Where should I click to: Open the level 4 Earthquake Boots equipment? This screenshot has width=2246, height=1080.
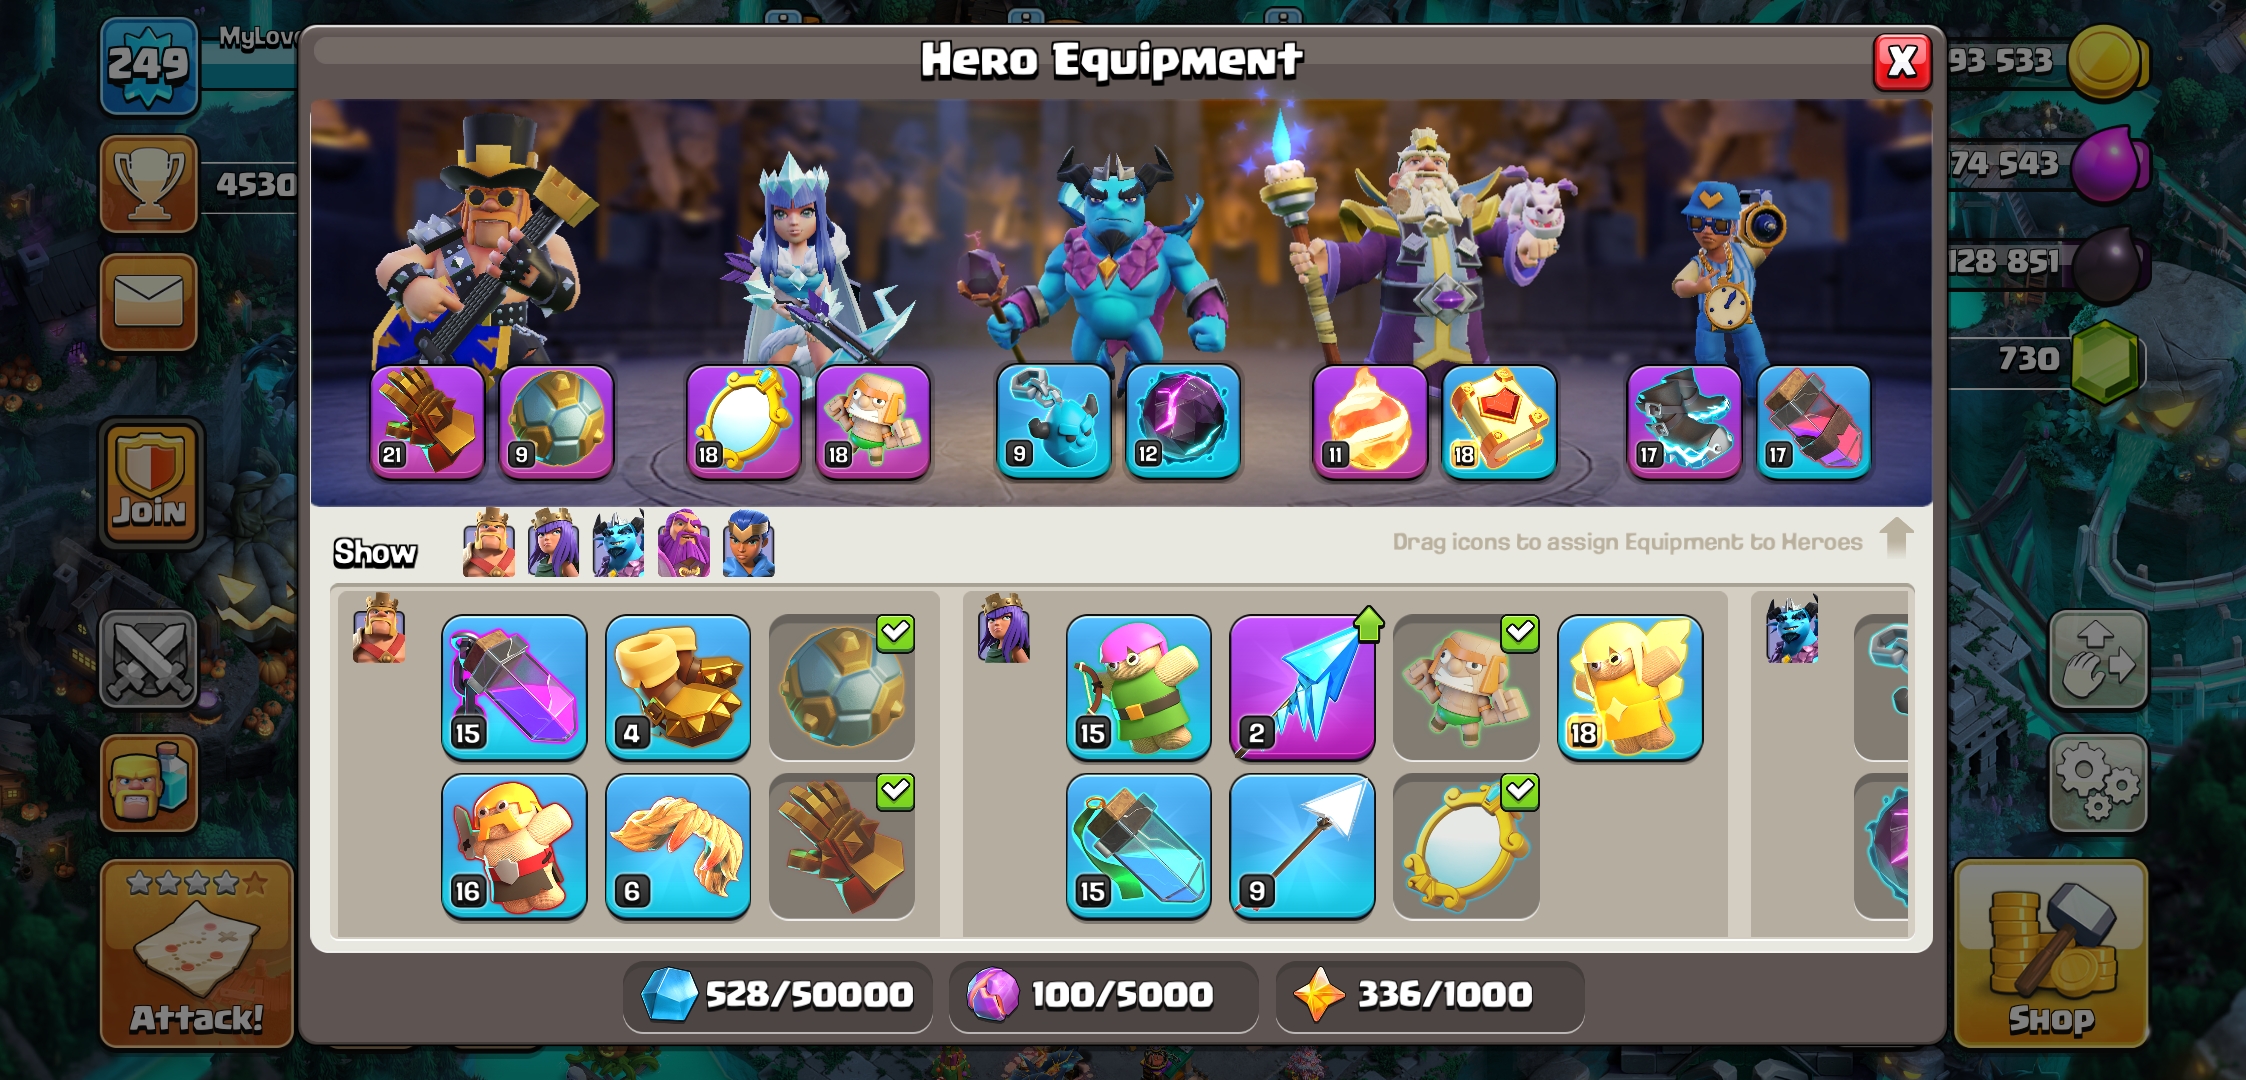[677, 687]
